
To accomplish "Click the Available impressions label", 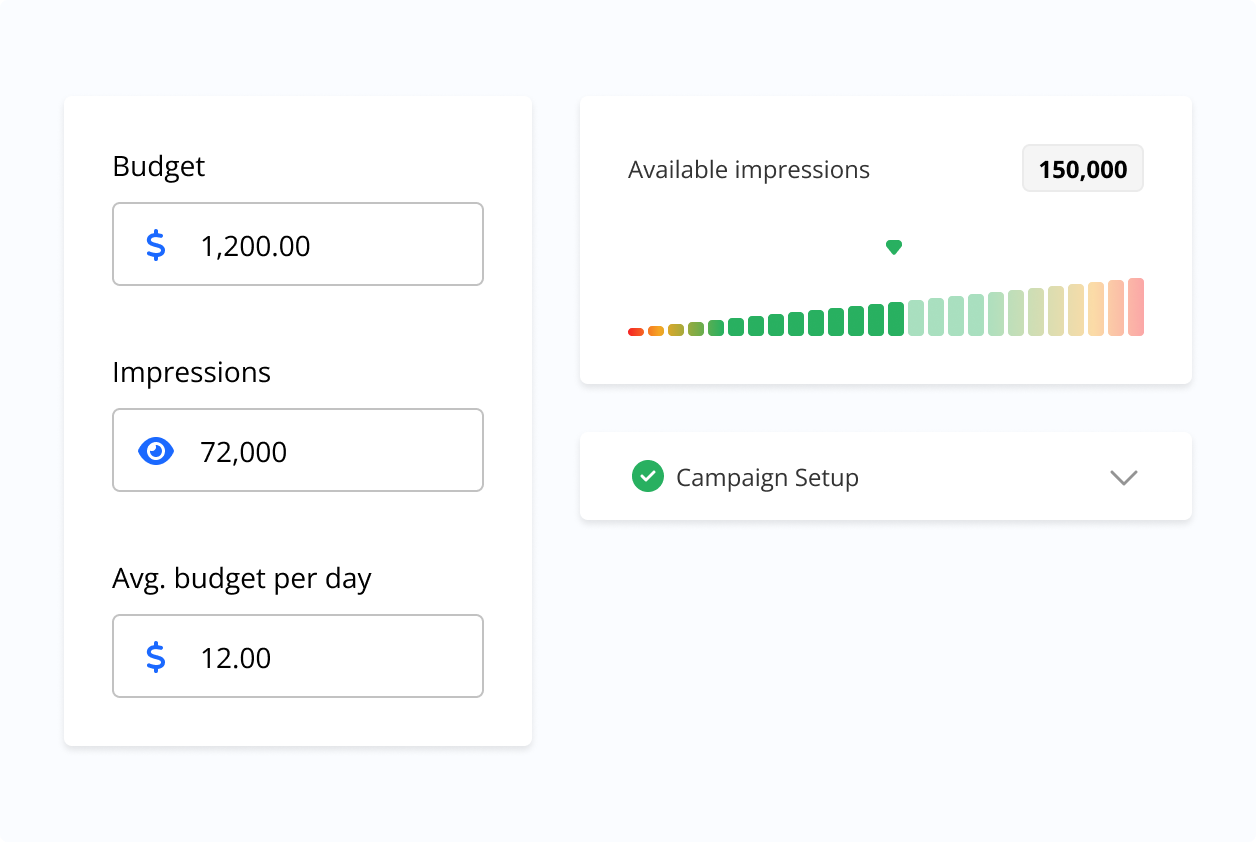I will click(x=749, y=170).
